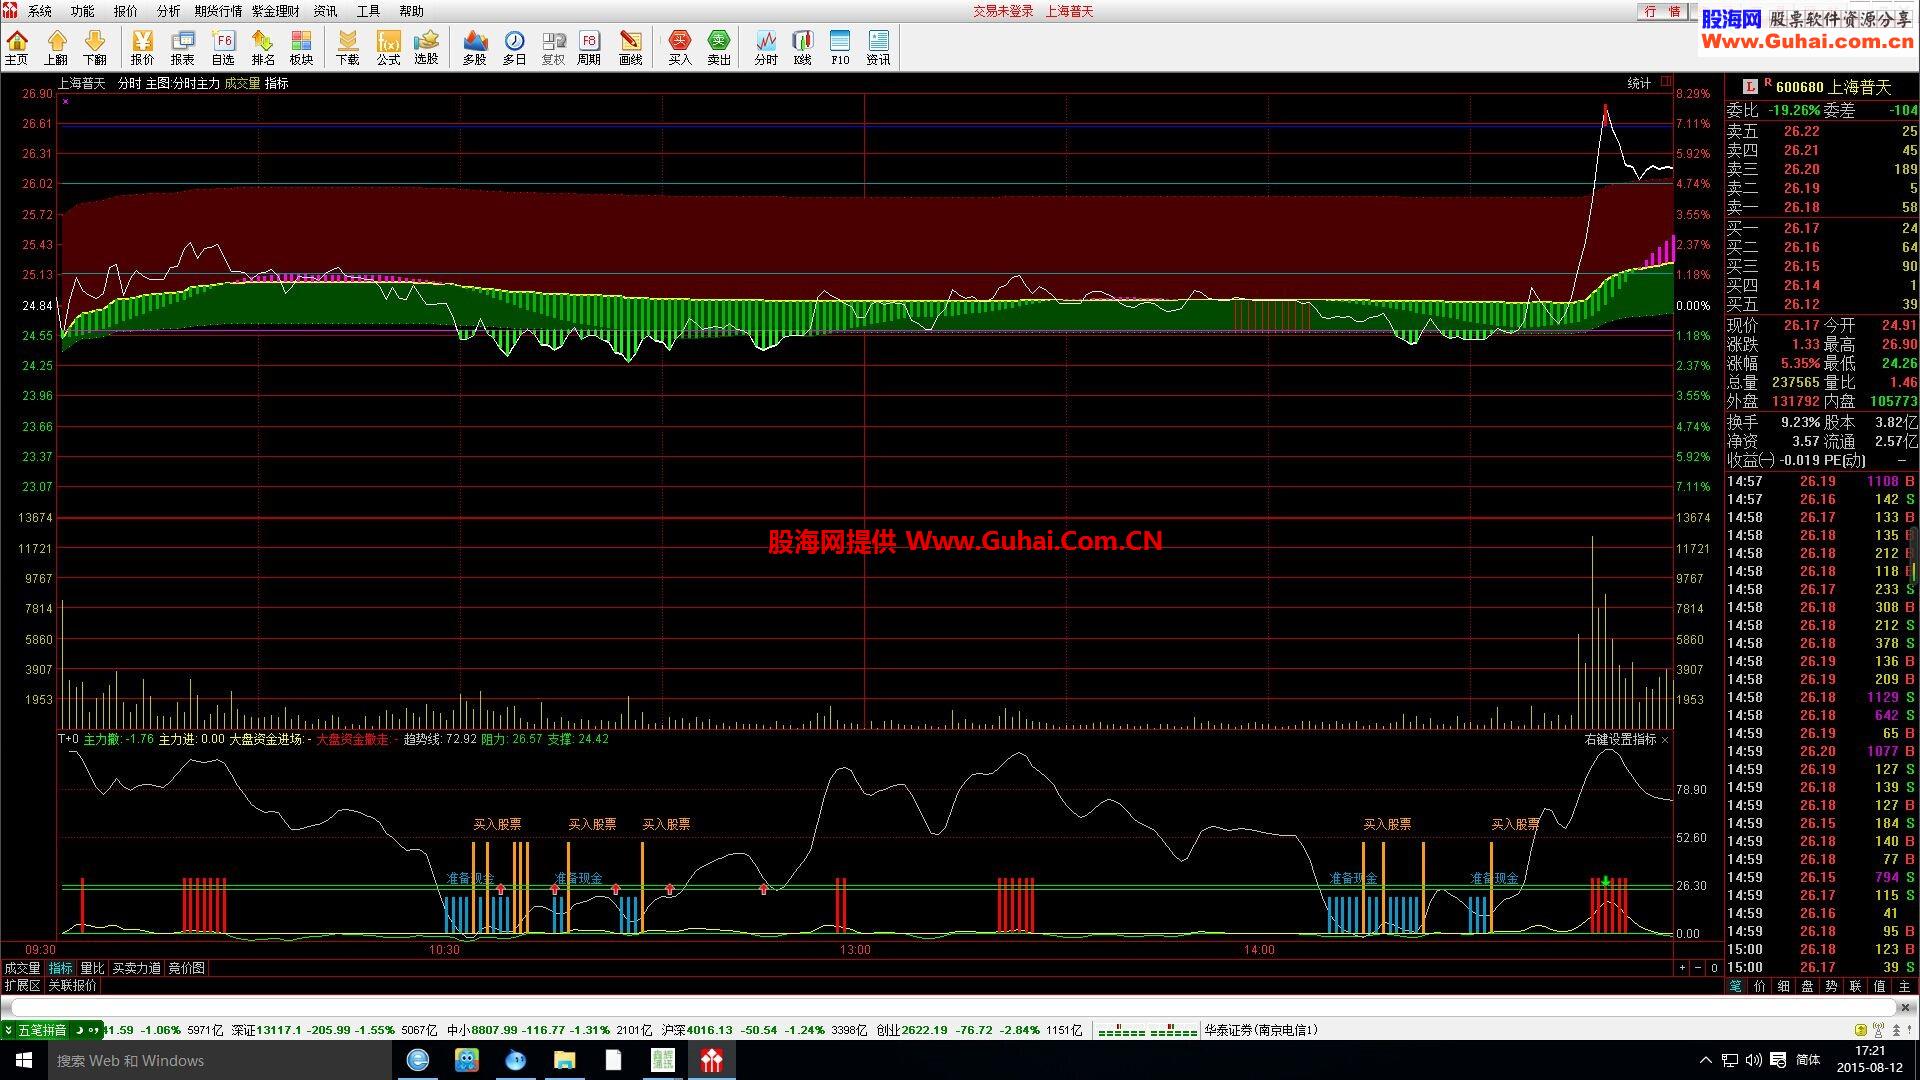Open the 板块 sectors toolbar icon
The image size is (1920, 1080).
point(301,47)
